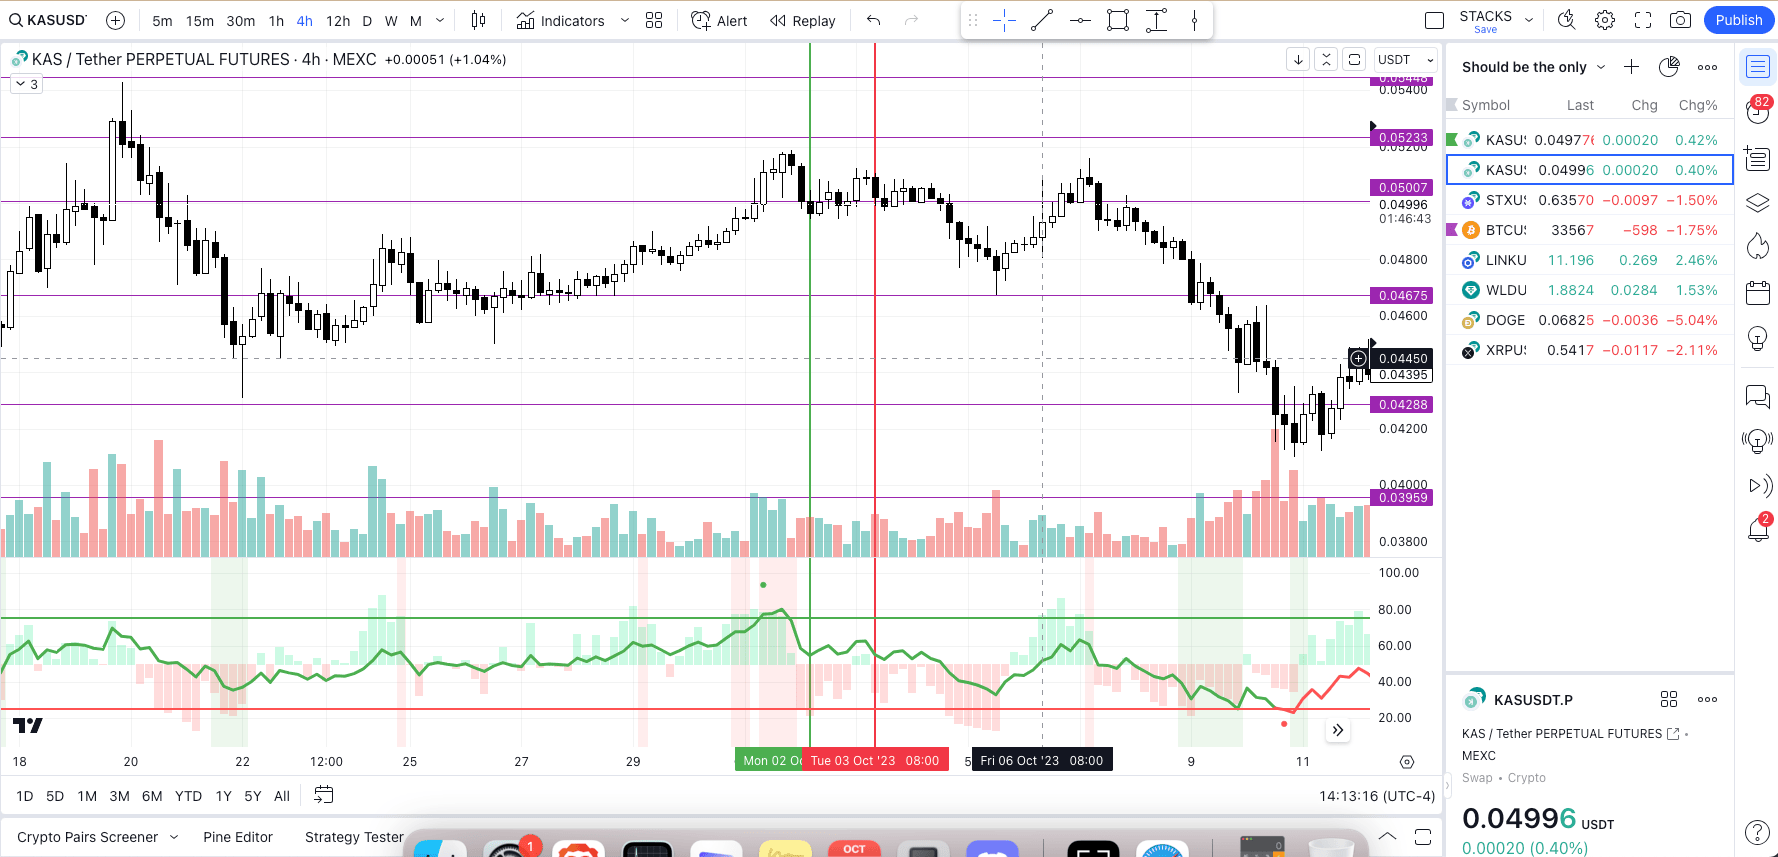1778x857 pixels.
Task: Select the trend line drawing tool
Action: [1042, 20]
